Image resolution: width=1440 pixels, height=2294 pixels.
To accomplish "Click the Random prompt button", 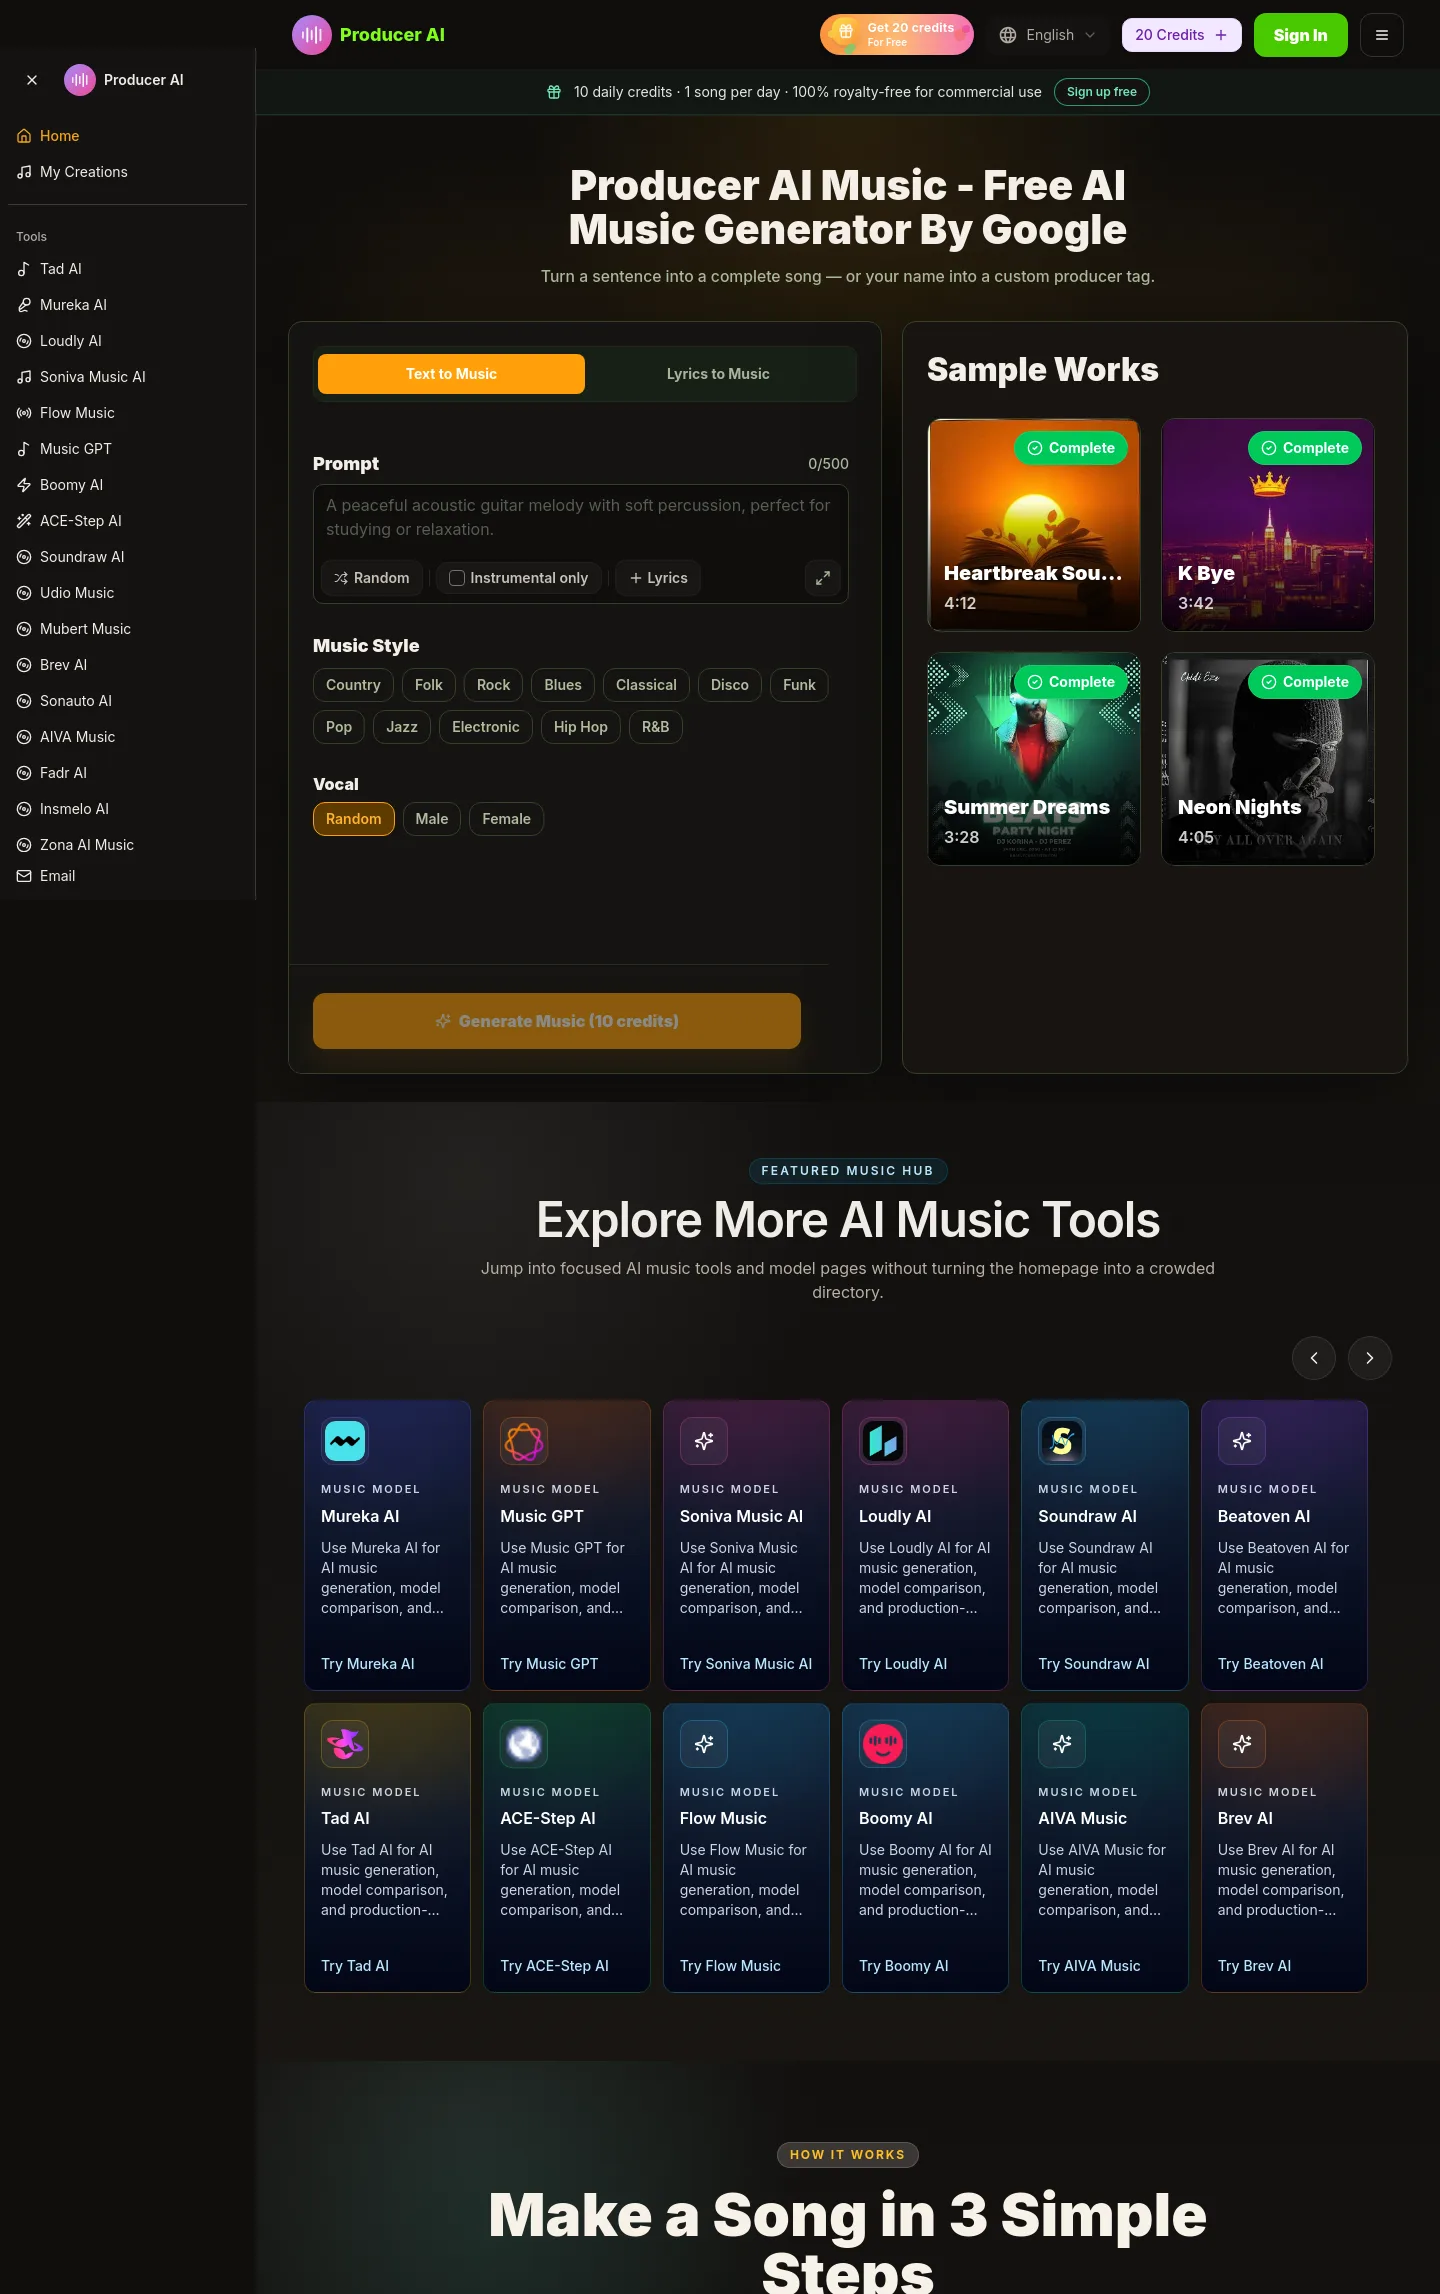I will [372, 578].
